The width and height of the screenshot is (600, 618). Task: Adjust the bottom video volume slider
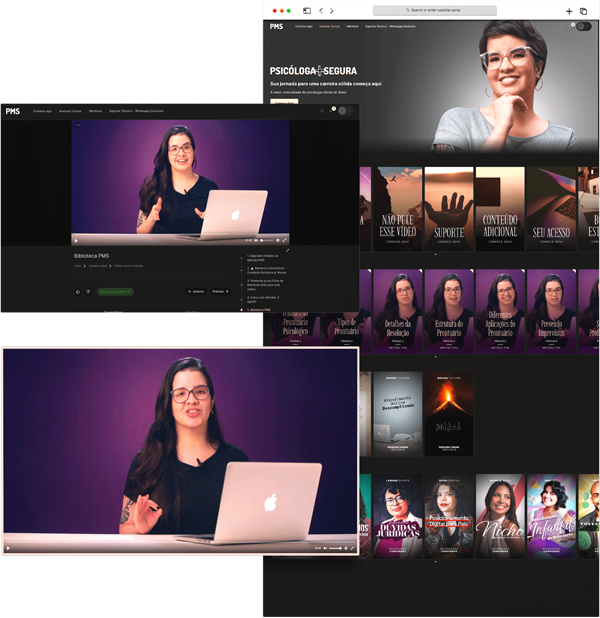[335, 548]
